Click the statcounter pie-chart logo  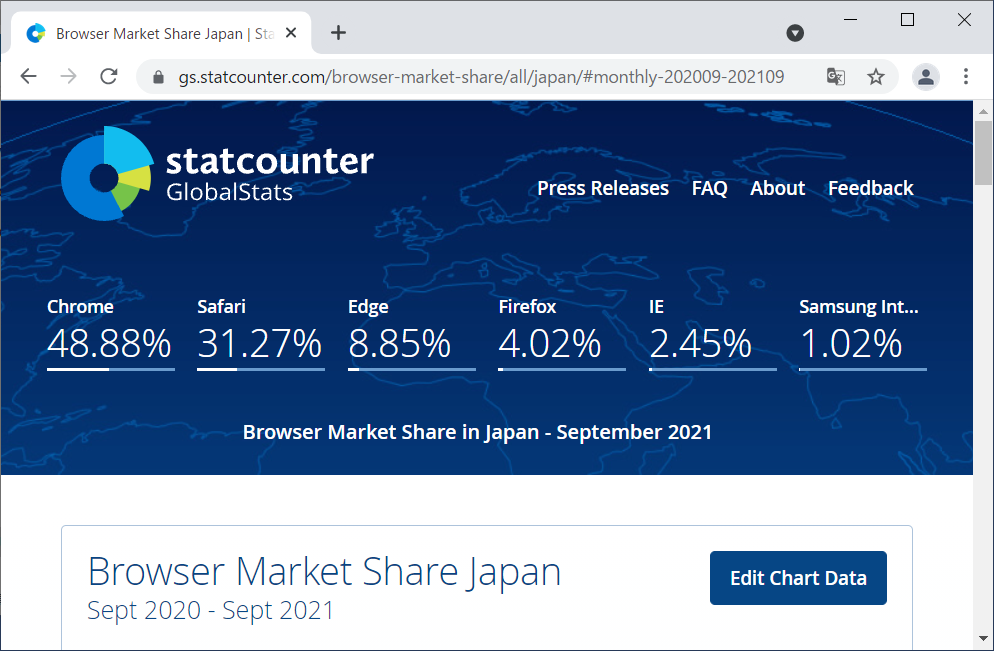click(x=107, y=174)
